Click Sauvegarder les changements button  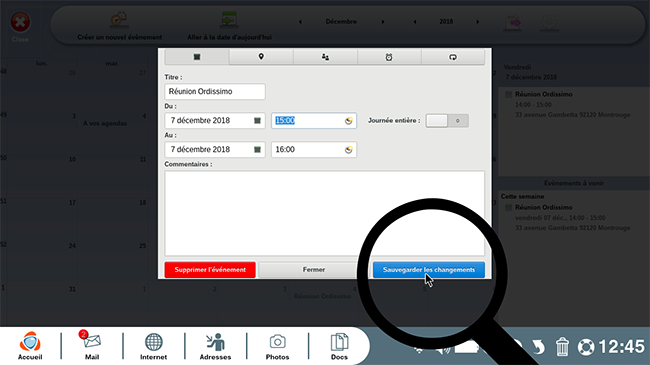click(429, 270)
